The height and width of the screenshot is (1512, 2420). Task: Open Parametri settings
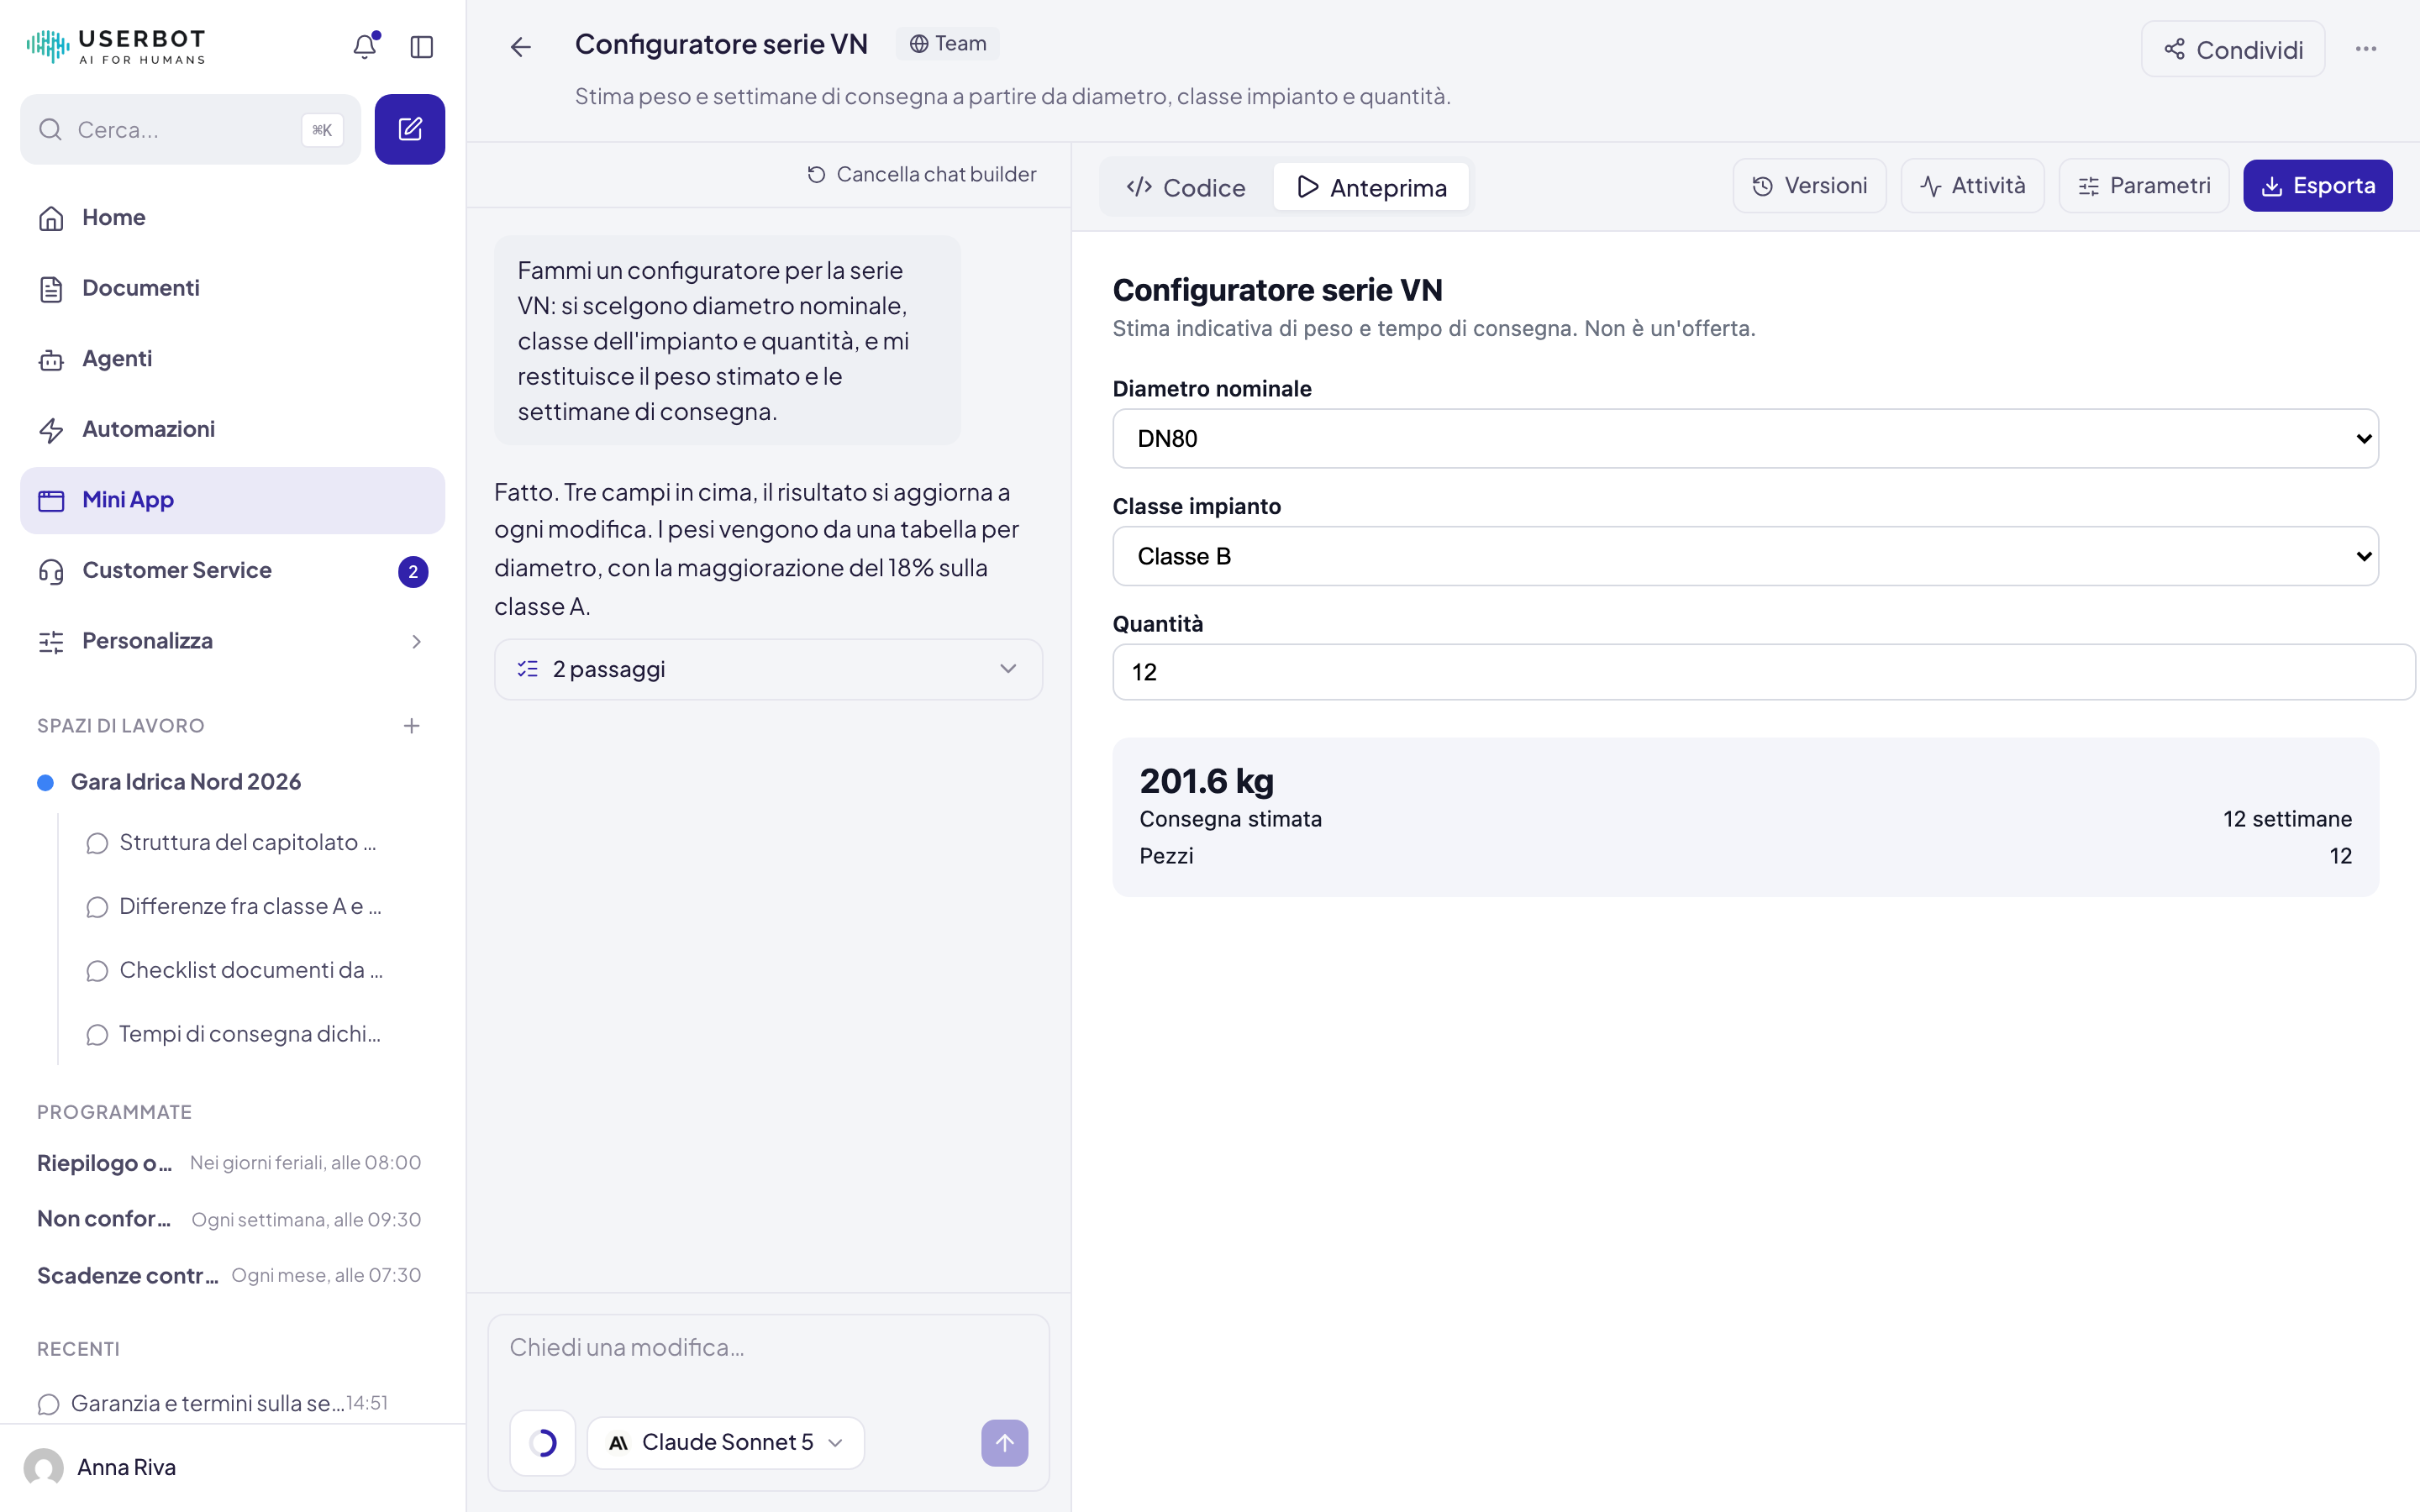pyautogui.click(x=2143, y=186)
